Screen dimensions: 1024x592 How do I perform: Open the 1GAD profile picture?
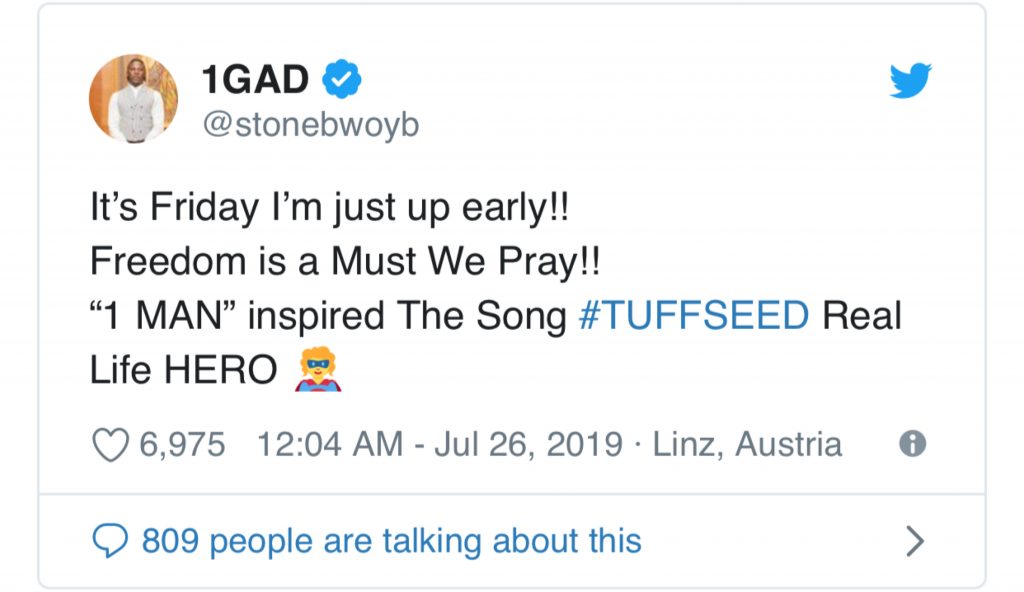pos(133,98)
